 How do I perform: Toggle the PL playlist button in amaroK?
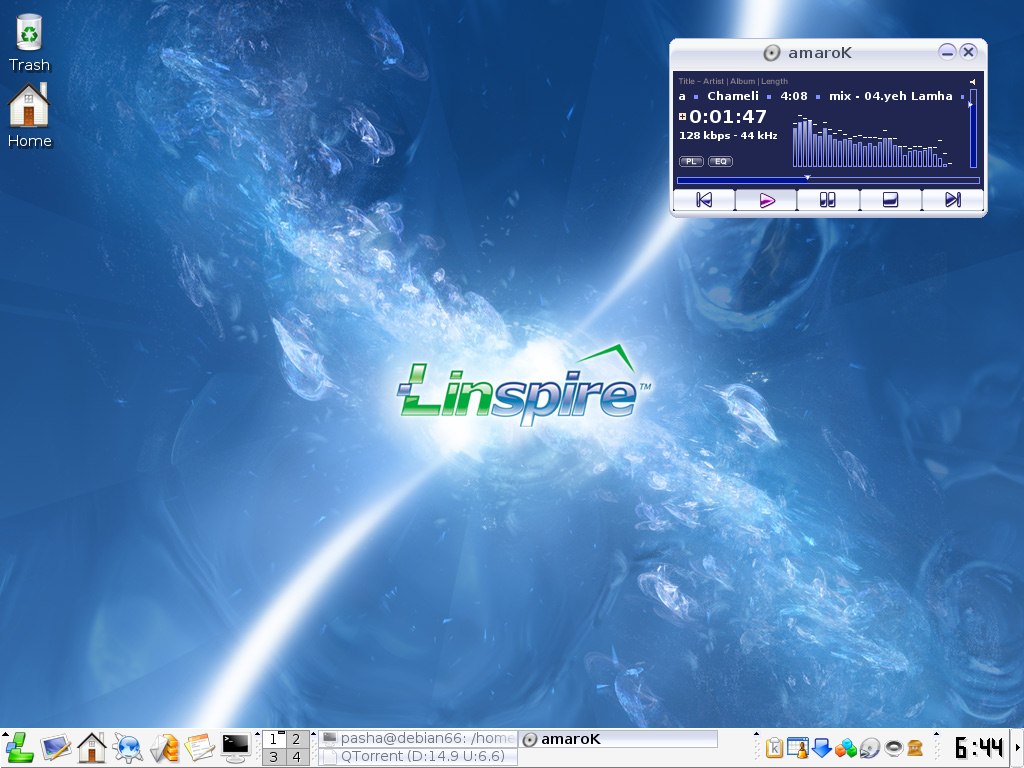(691, 161)
